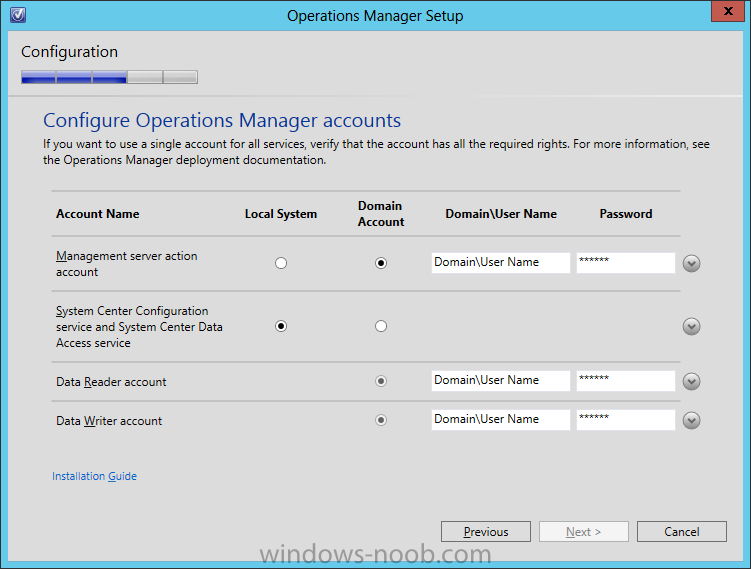Go back with the Previous button

[486, 532]
